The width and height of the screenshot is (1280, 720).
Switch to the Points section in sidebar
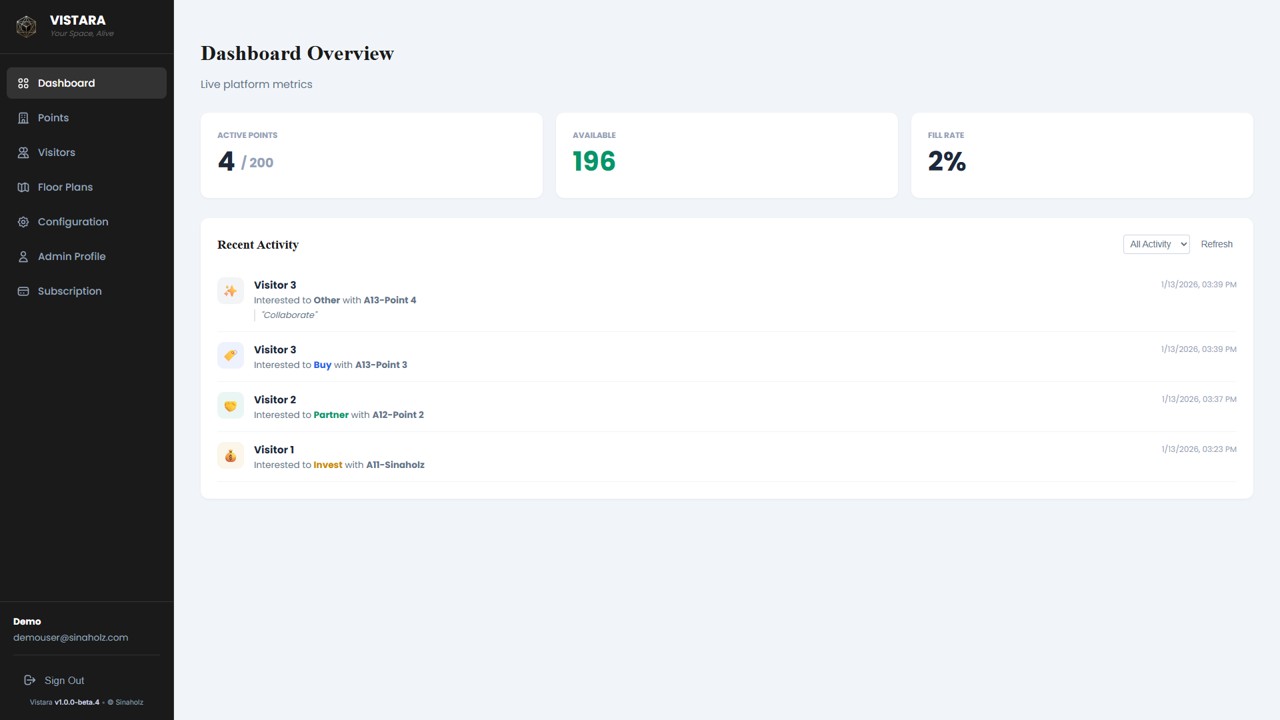[x=53, y=117]
